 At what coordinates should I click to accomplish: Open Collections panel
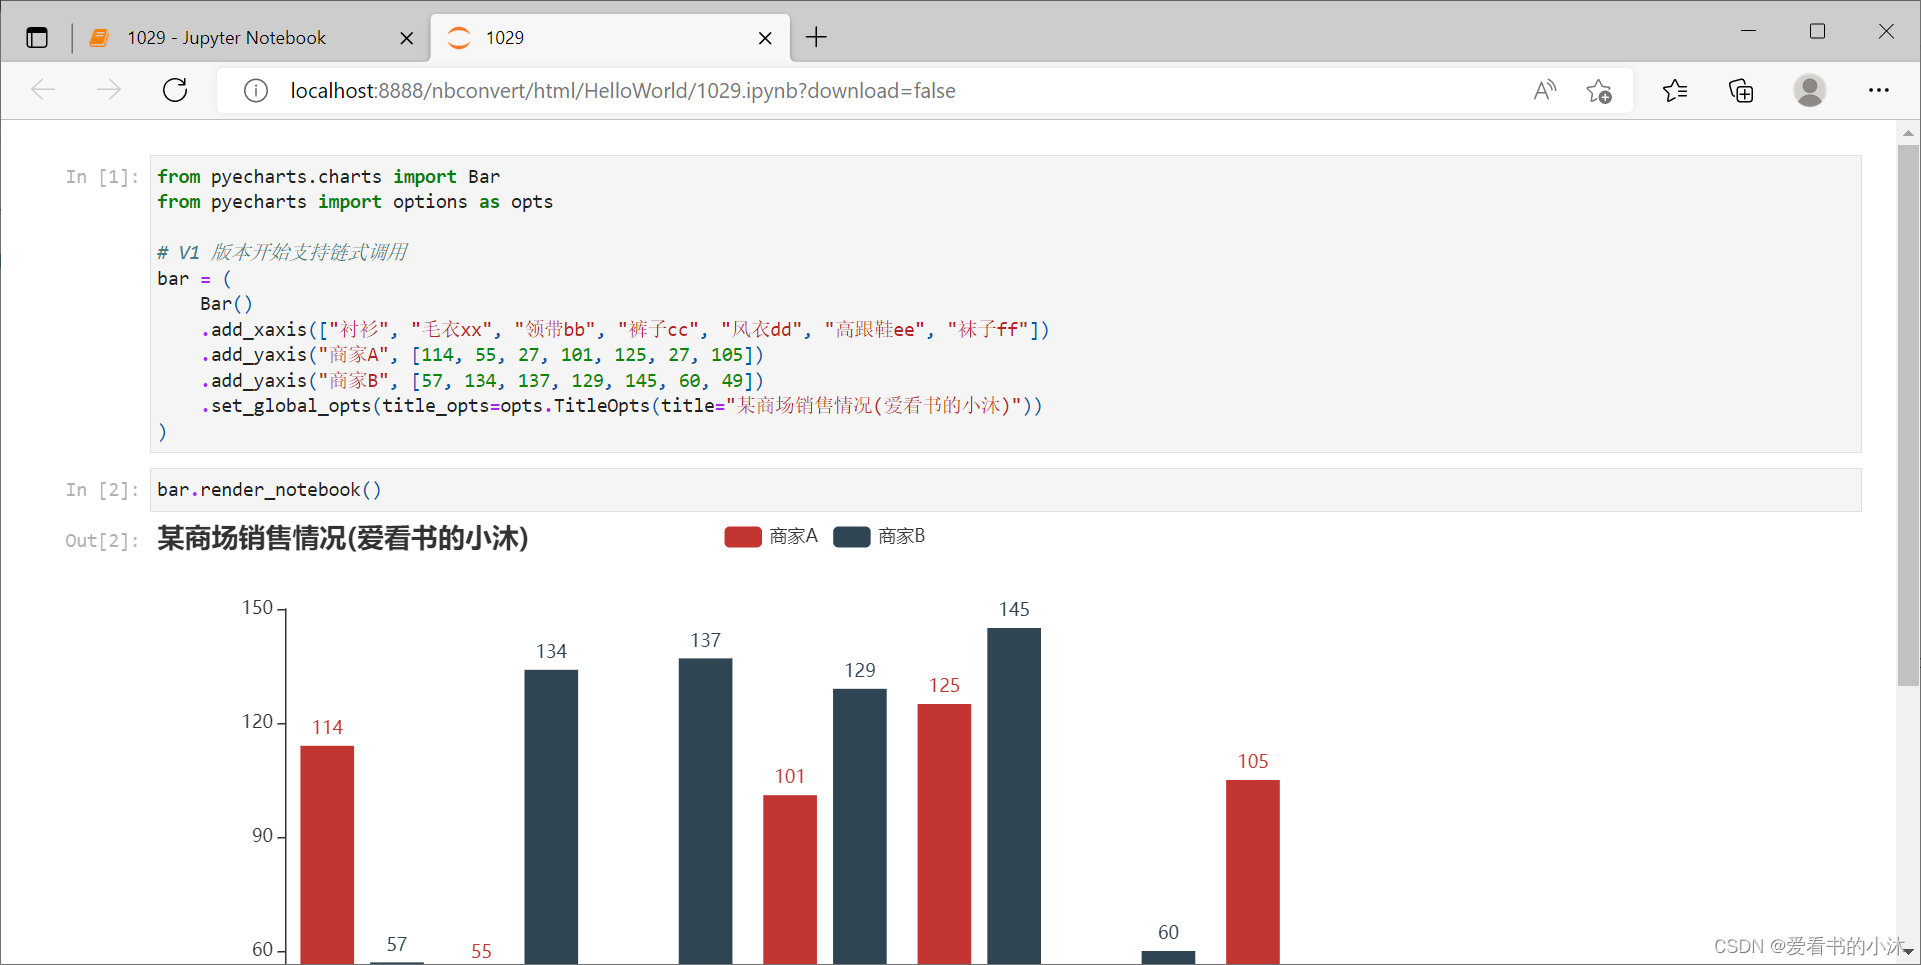coord(1741,91)
